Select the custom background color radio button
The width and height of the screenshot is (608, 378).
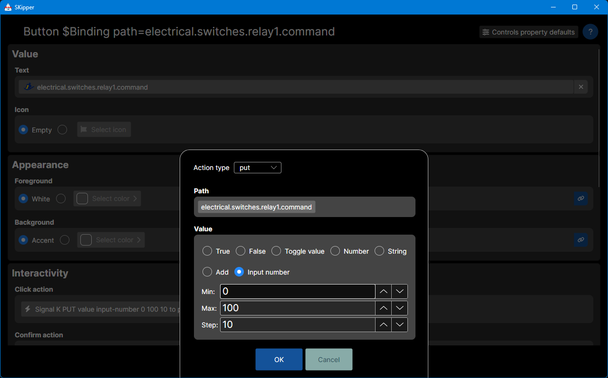pos(65,240)
